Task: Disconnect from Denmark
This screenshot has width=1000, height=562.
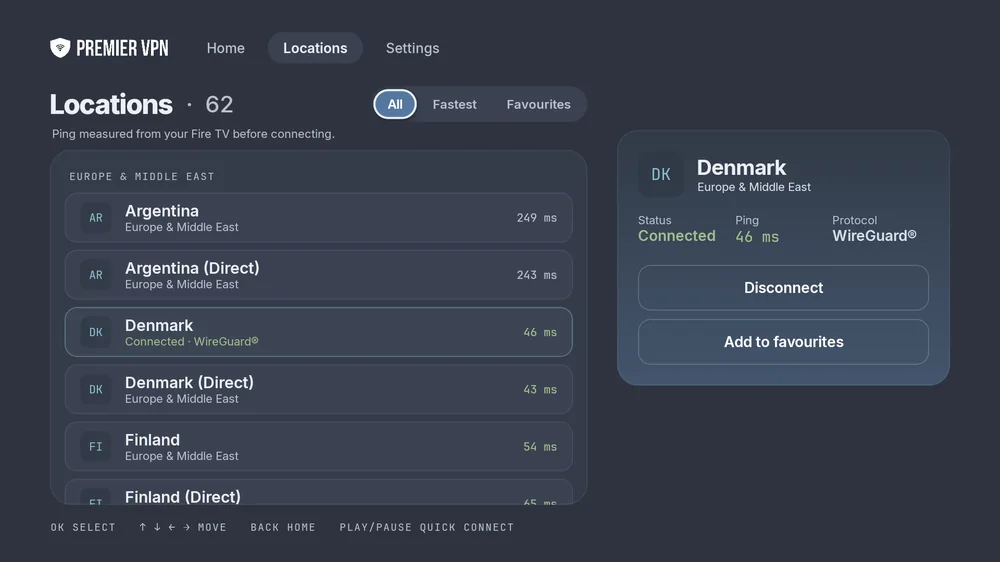Action: (783, 288)
